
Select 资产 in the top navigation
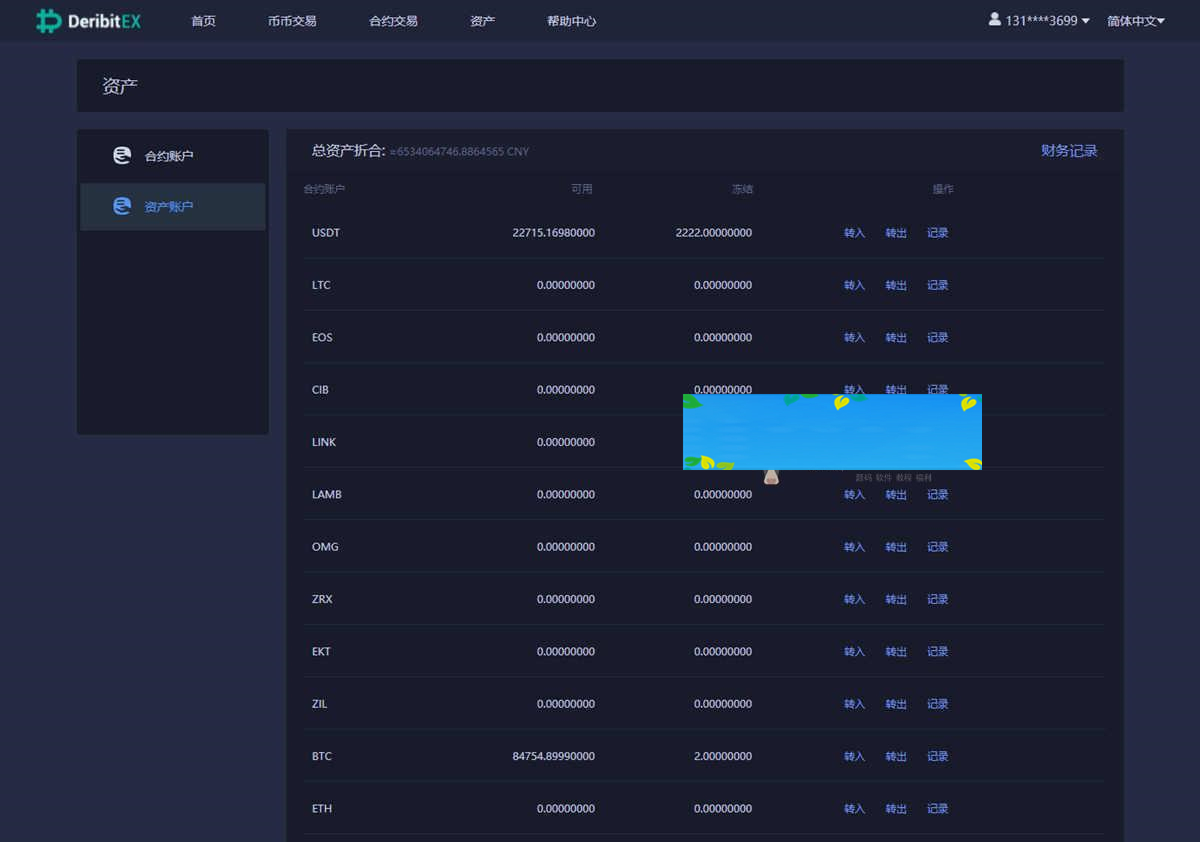click(482, 21)
